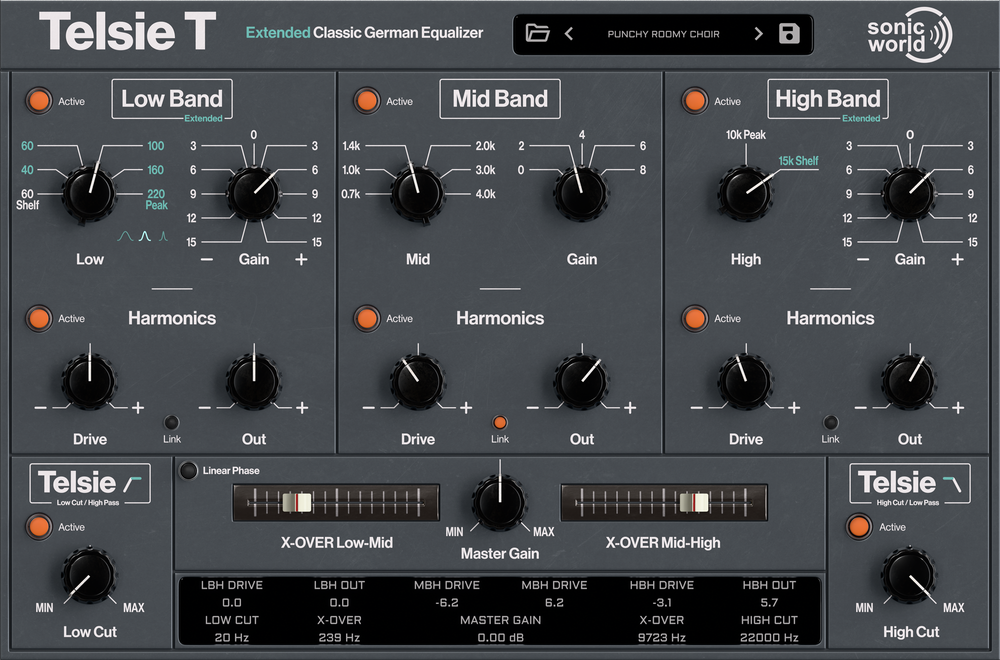Select the High Band section header
This screenshot has height=660, width=1000.
pos(828,98)
